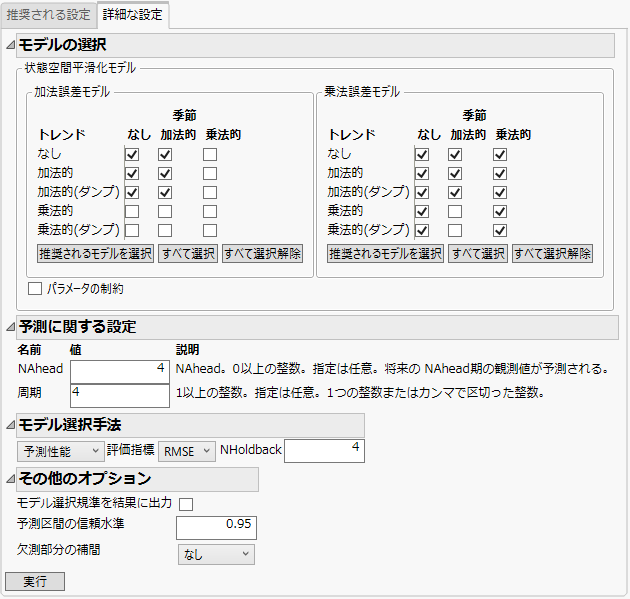Click すべて選択解除 in 加法誤差モデル

pos(262,254)
